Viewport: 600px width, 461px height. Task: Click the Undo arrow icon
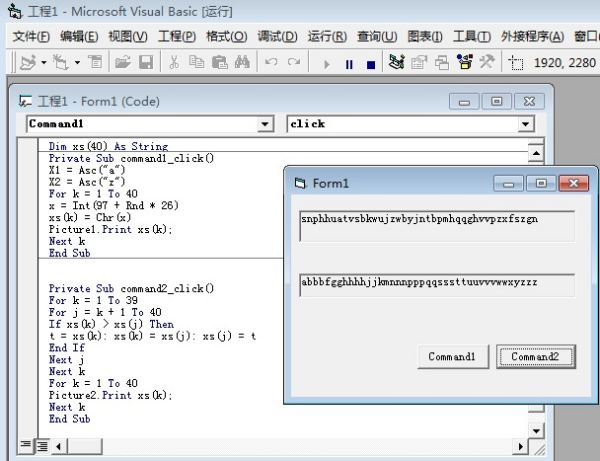[271, 62]
